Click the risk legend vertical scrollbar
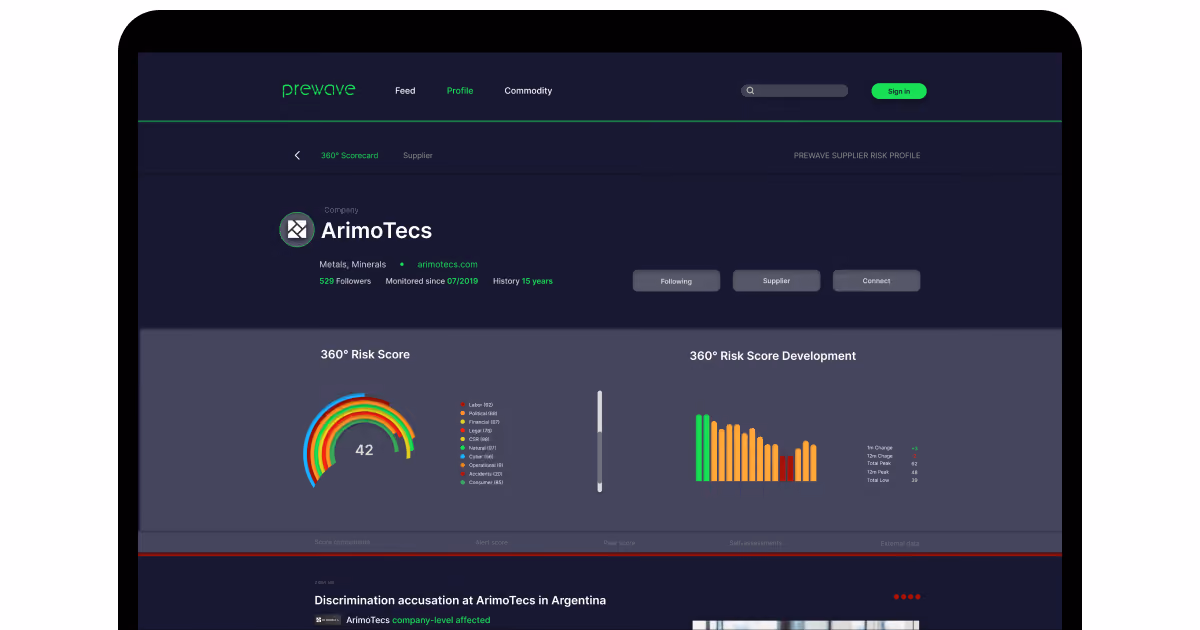Image resolution: width=1200 pixels, height=630 pixels. [600, 441]
